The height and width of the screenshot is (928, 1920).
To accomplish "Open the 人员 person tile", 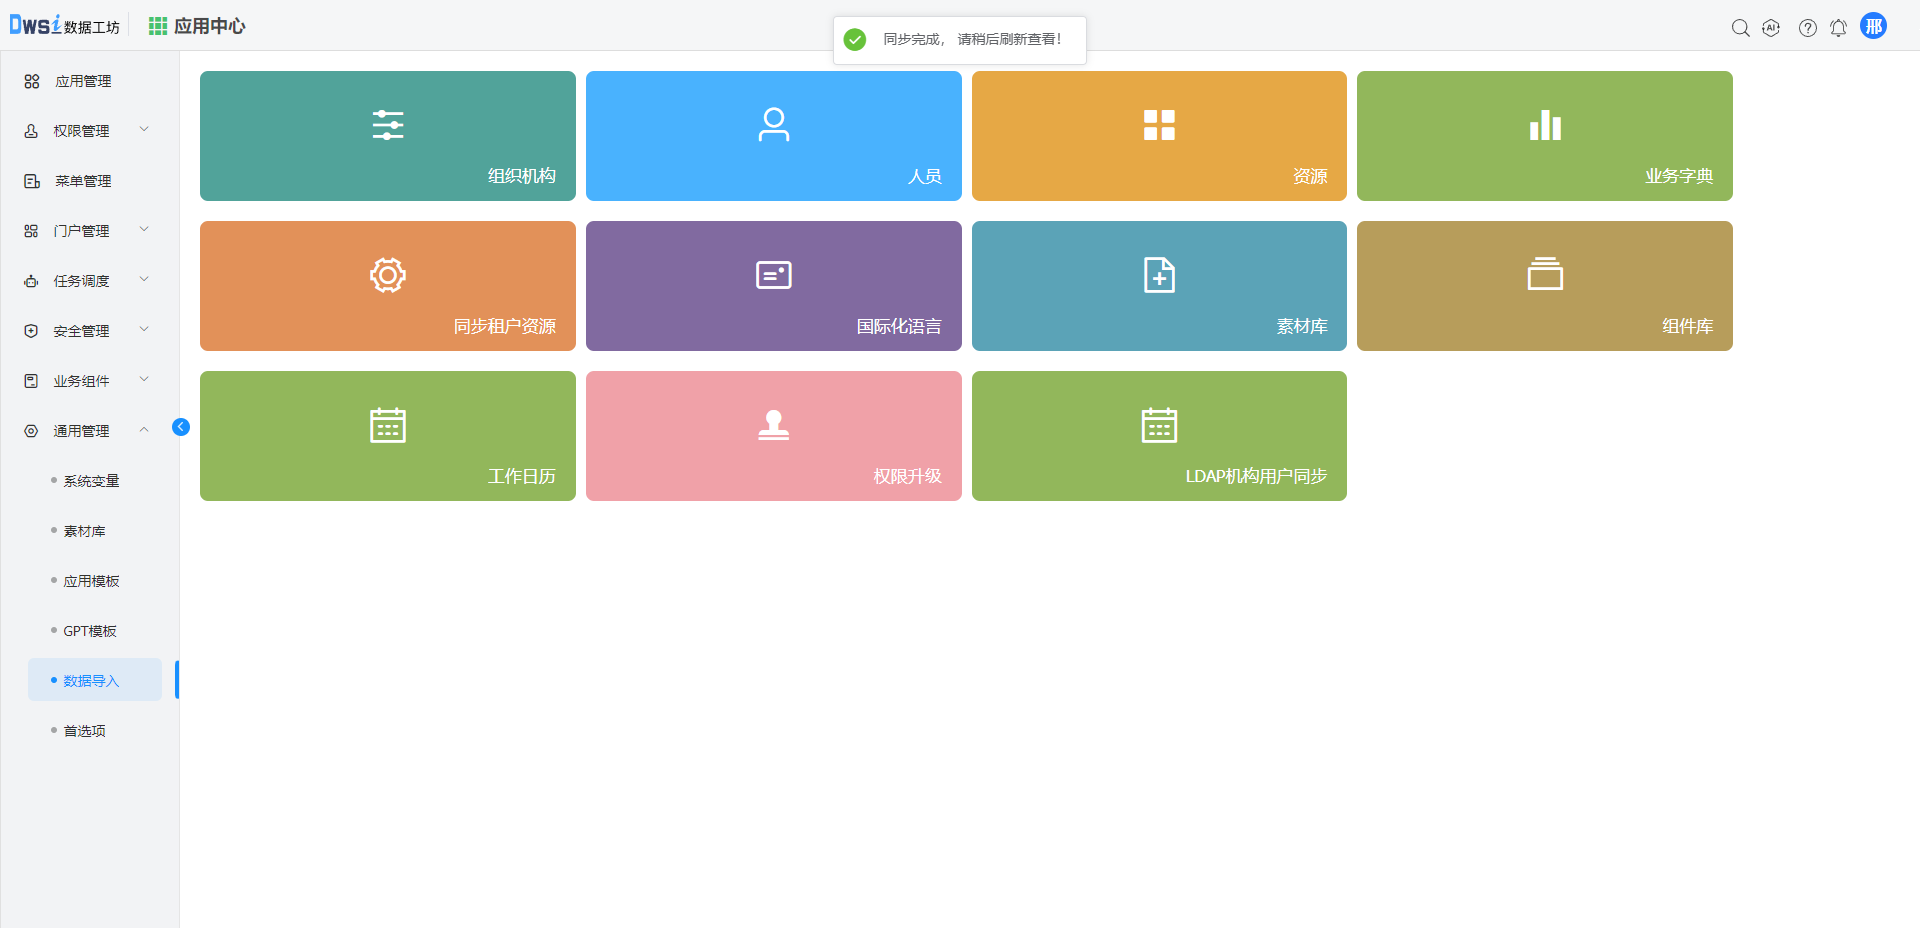I will point(773,136).
